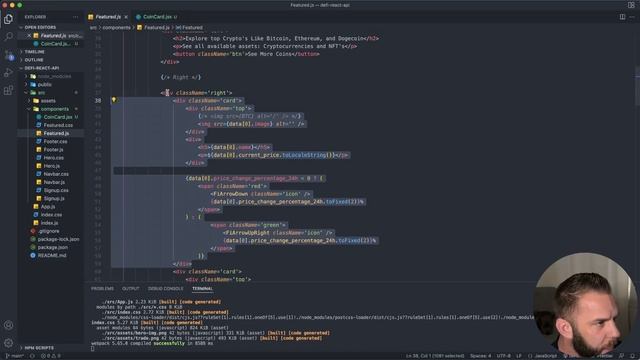
Task: Expand the Outline section
Action: [x=51, y=60]
